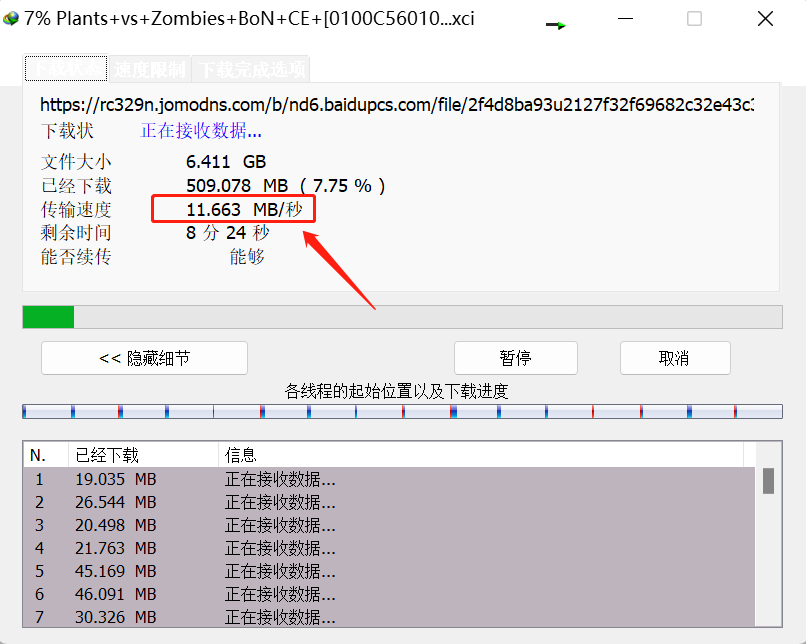Click the 能否续传 label
This screenshot has height=644, width=806.
click(x=76, y=256)
